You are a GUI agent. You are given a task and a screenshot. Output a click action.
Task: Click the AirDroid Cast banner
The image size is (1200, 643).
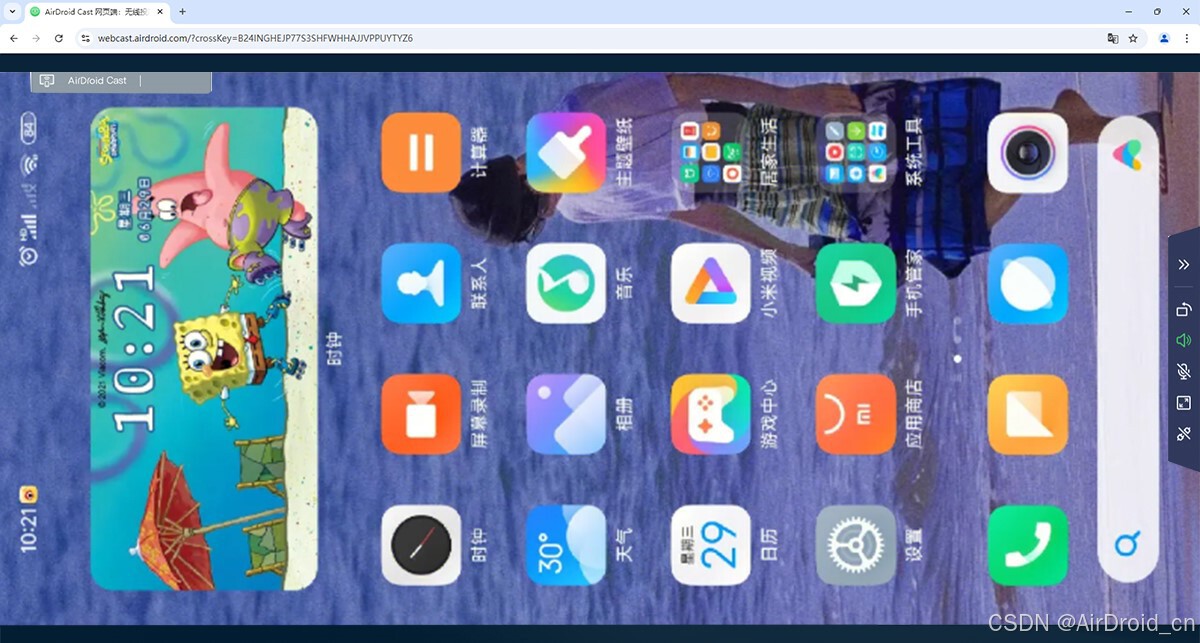tap(121, 81)
